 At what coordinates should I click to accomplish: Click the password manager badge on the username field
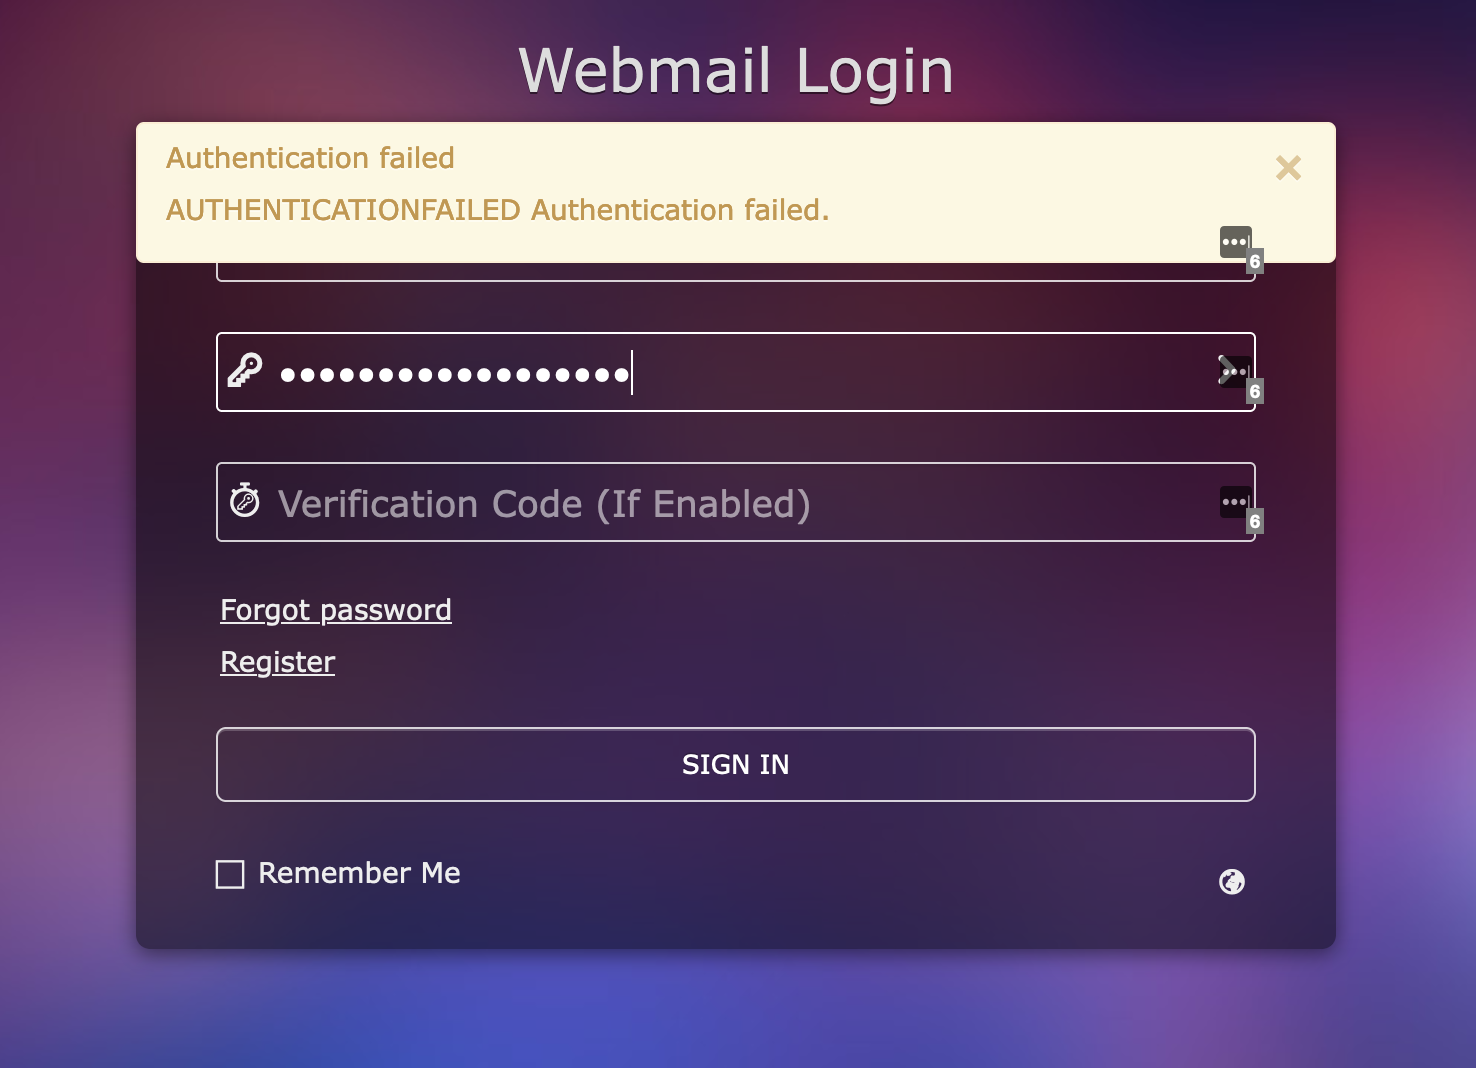[1236, 242]
